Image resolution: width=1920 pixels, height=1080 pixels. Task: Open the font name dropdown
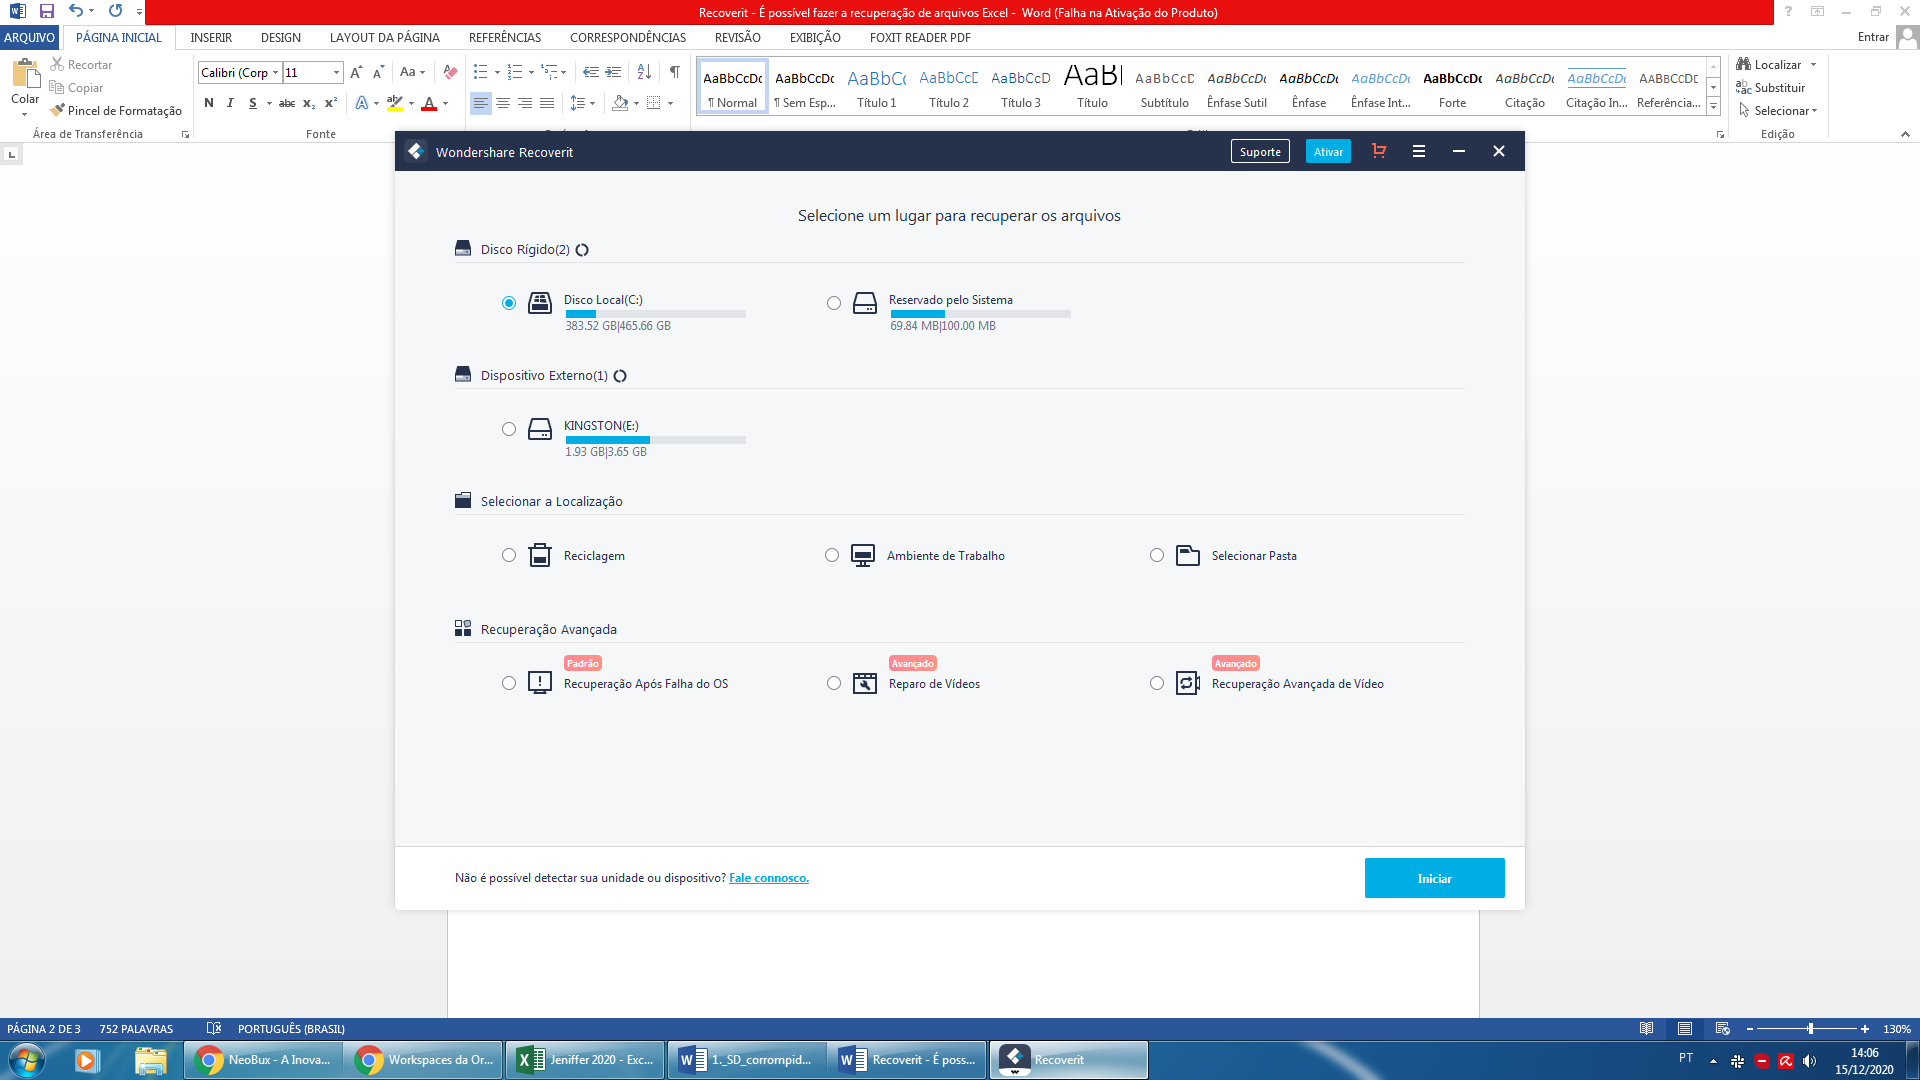coord(275,72)
